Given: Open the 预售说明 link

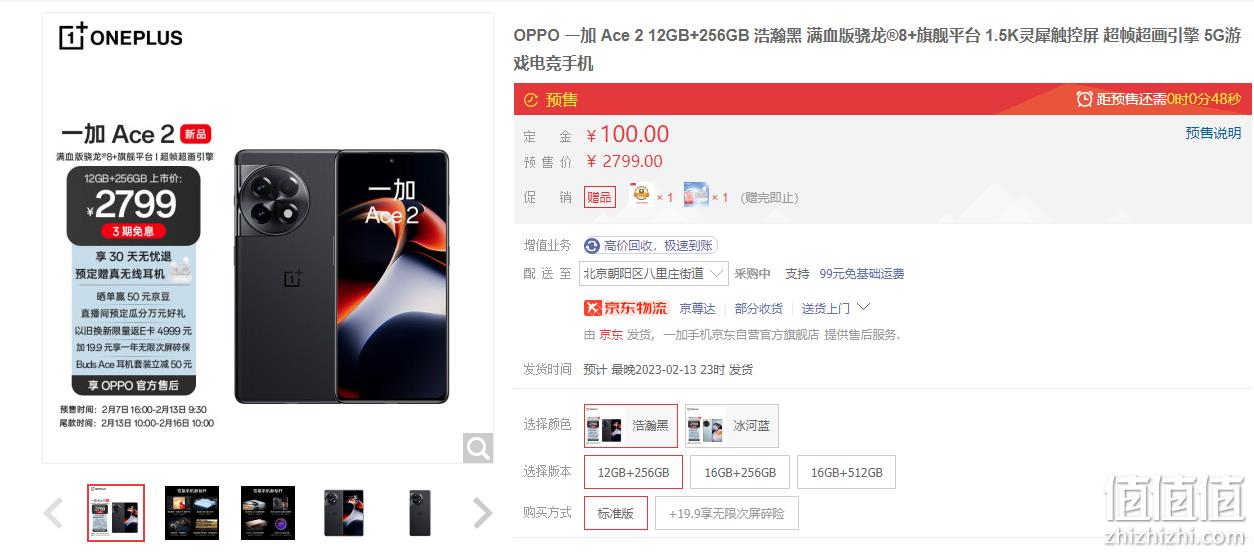Looking at the screenshot, I should click(x=1213, y=133).
